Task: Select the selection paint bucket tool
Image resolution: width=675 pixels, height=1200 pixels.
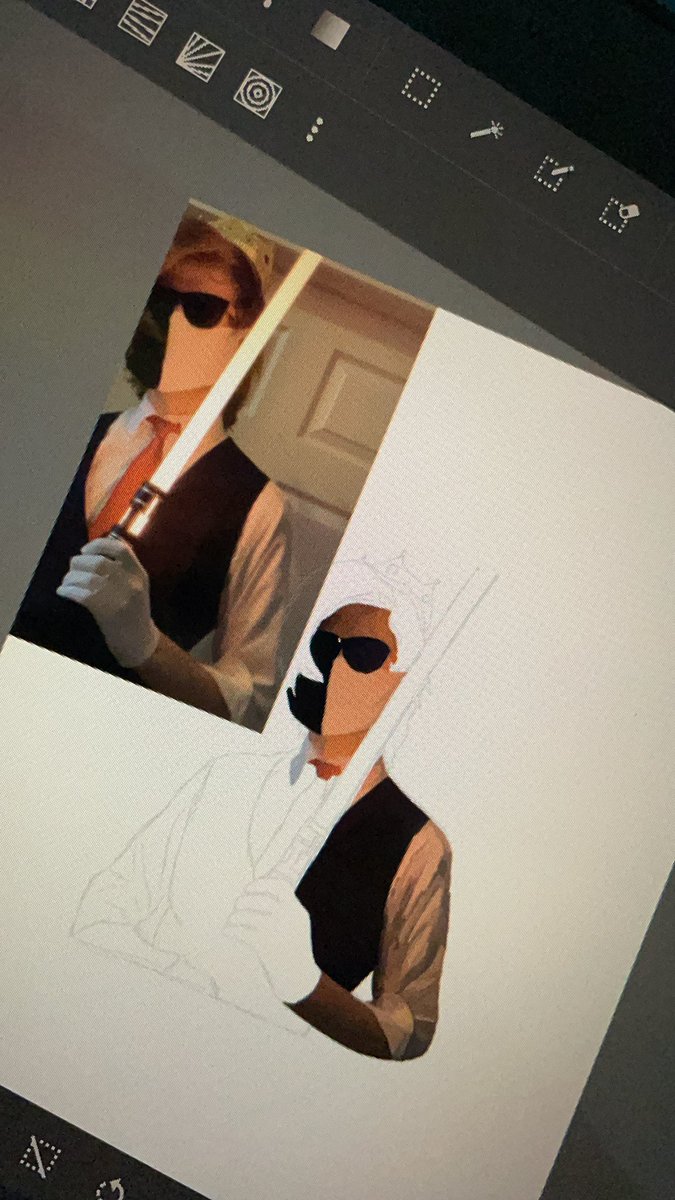Action: tap(618, 215)
